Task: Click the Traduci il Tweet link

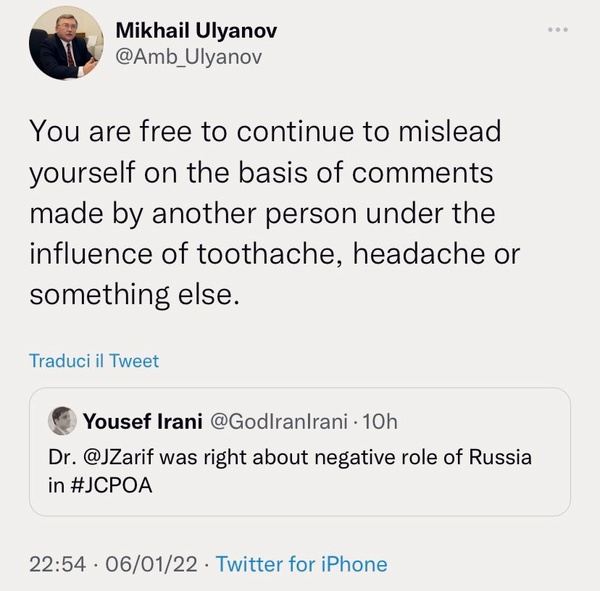Action: click(x=94, y=361)
